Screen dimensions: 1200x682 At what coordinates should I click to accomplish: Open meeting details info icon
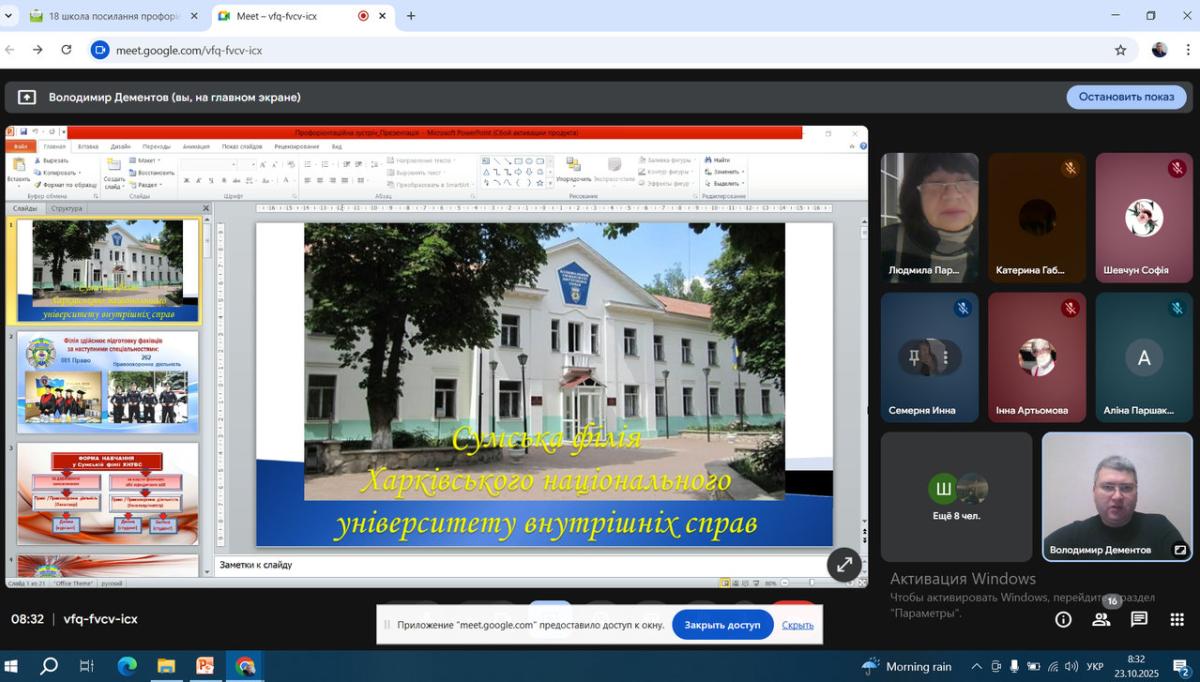[1063, 620]
